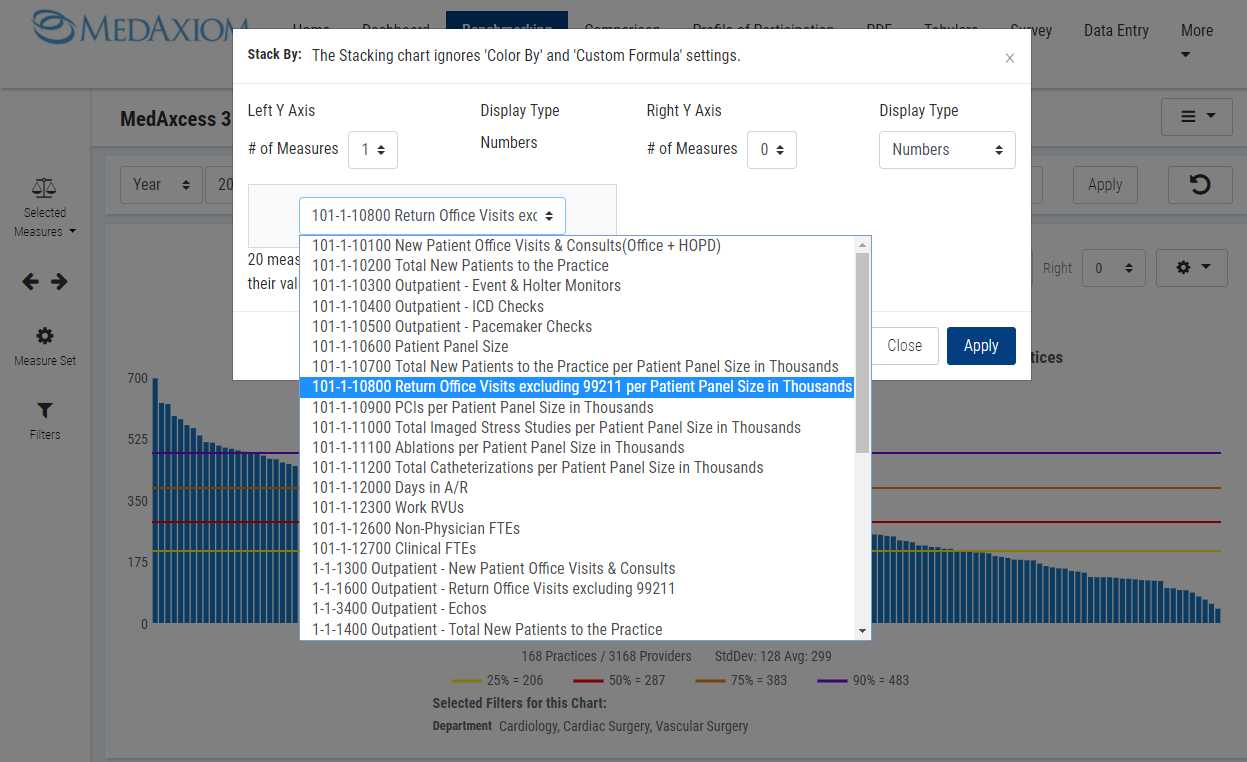Select 101-1-10600 Patient Panel Size option
This screenshot has width=1247, height=762.
coord(410,346)
